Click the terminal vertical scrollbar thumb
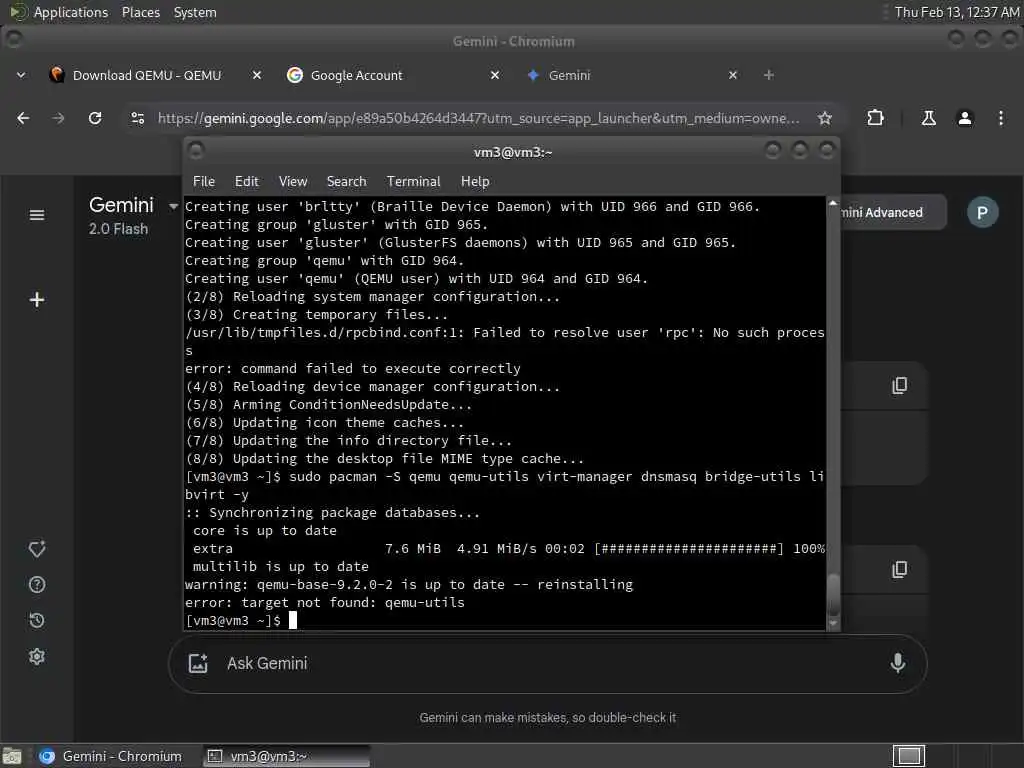1024x768 pixels. coord(833,594)
